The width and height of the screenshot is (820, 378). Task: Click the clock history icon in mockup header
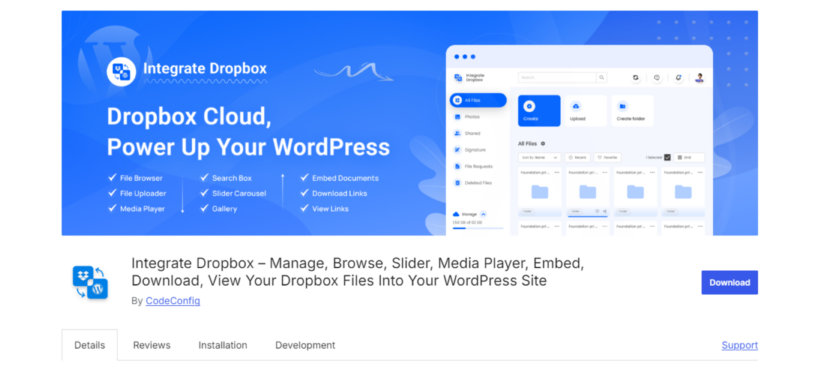point(657,77)
